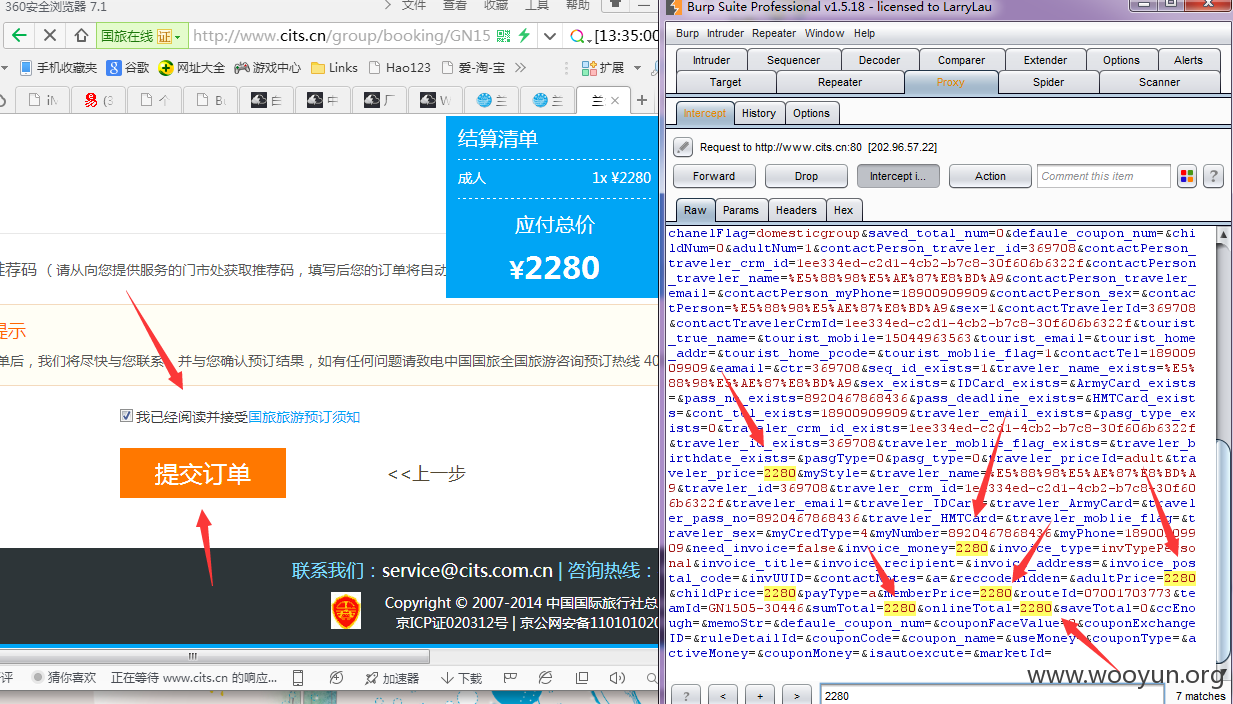Screen dimensions: 1233x704
Task: Toggle the Intercept is on button
Action: point(898,176)
